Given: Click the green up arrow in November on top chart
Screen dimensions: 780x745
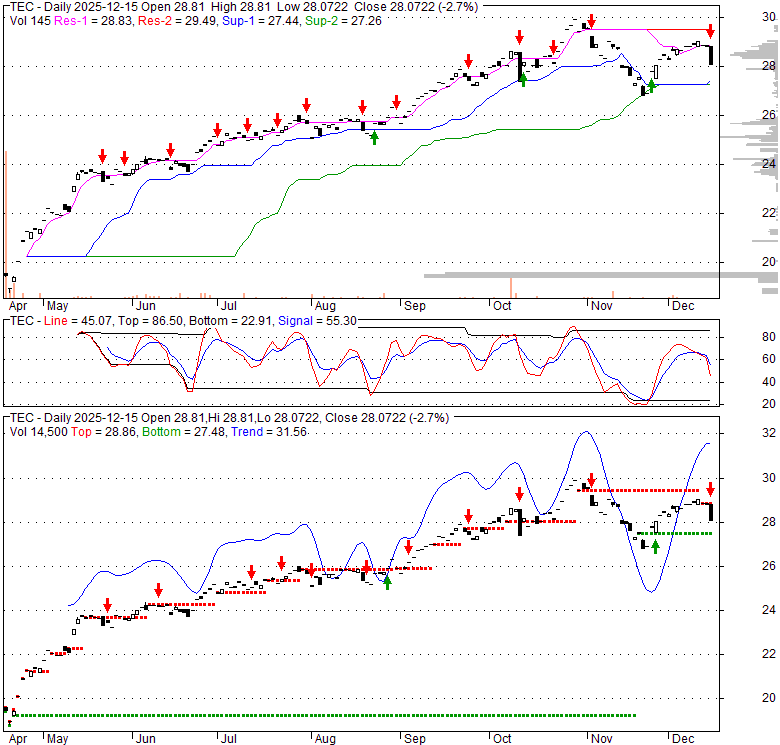Looking at the screenshot, I should (651, 86).
